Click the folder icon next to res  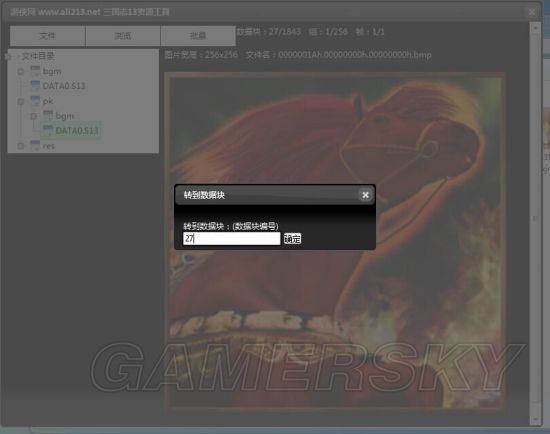(35, 146)
